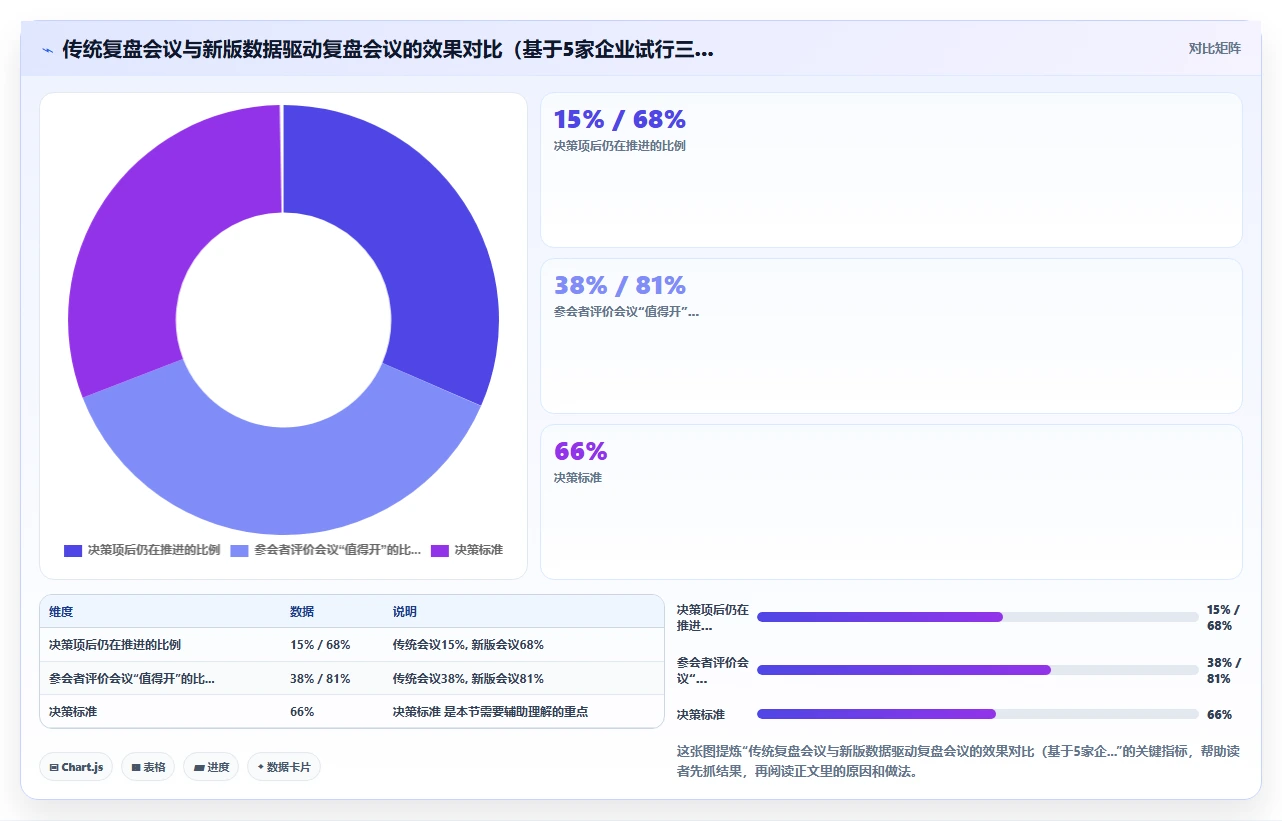Click the 决策标准 label under the 66% card
The width and height of the screenshot is (1282, 821).
tap(577, 477)
